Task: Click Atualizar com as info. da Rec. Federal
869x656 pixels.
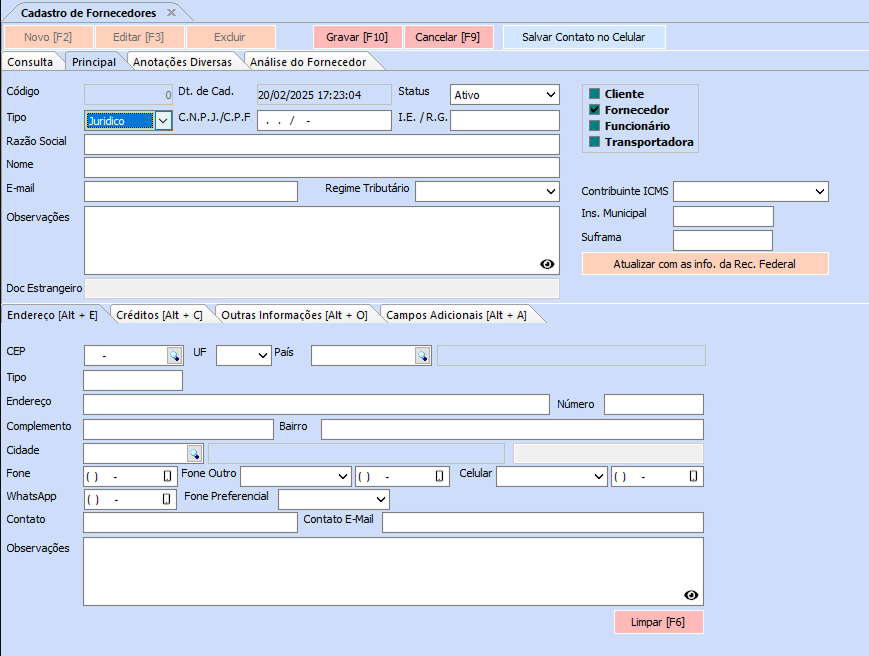Action: 704,264
